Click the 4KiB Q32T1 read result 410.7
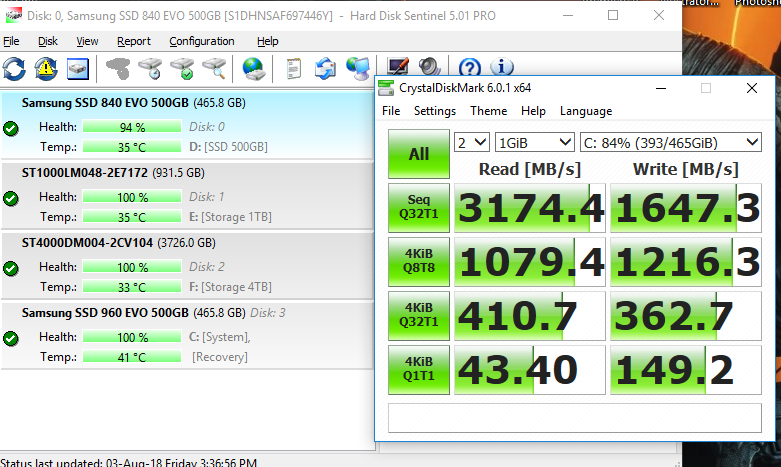 coord(530,316)
